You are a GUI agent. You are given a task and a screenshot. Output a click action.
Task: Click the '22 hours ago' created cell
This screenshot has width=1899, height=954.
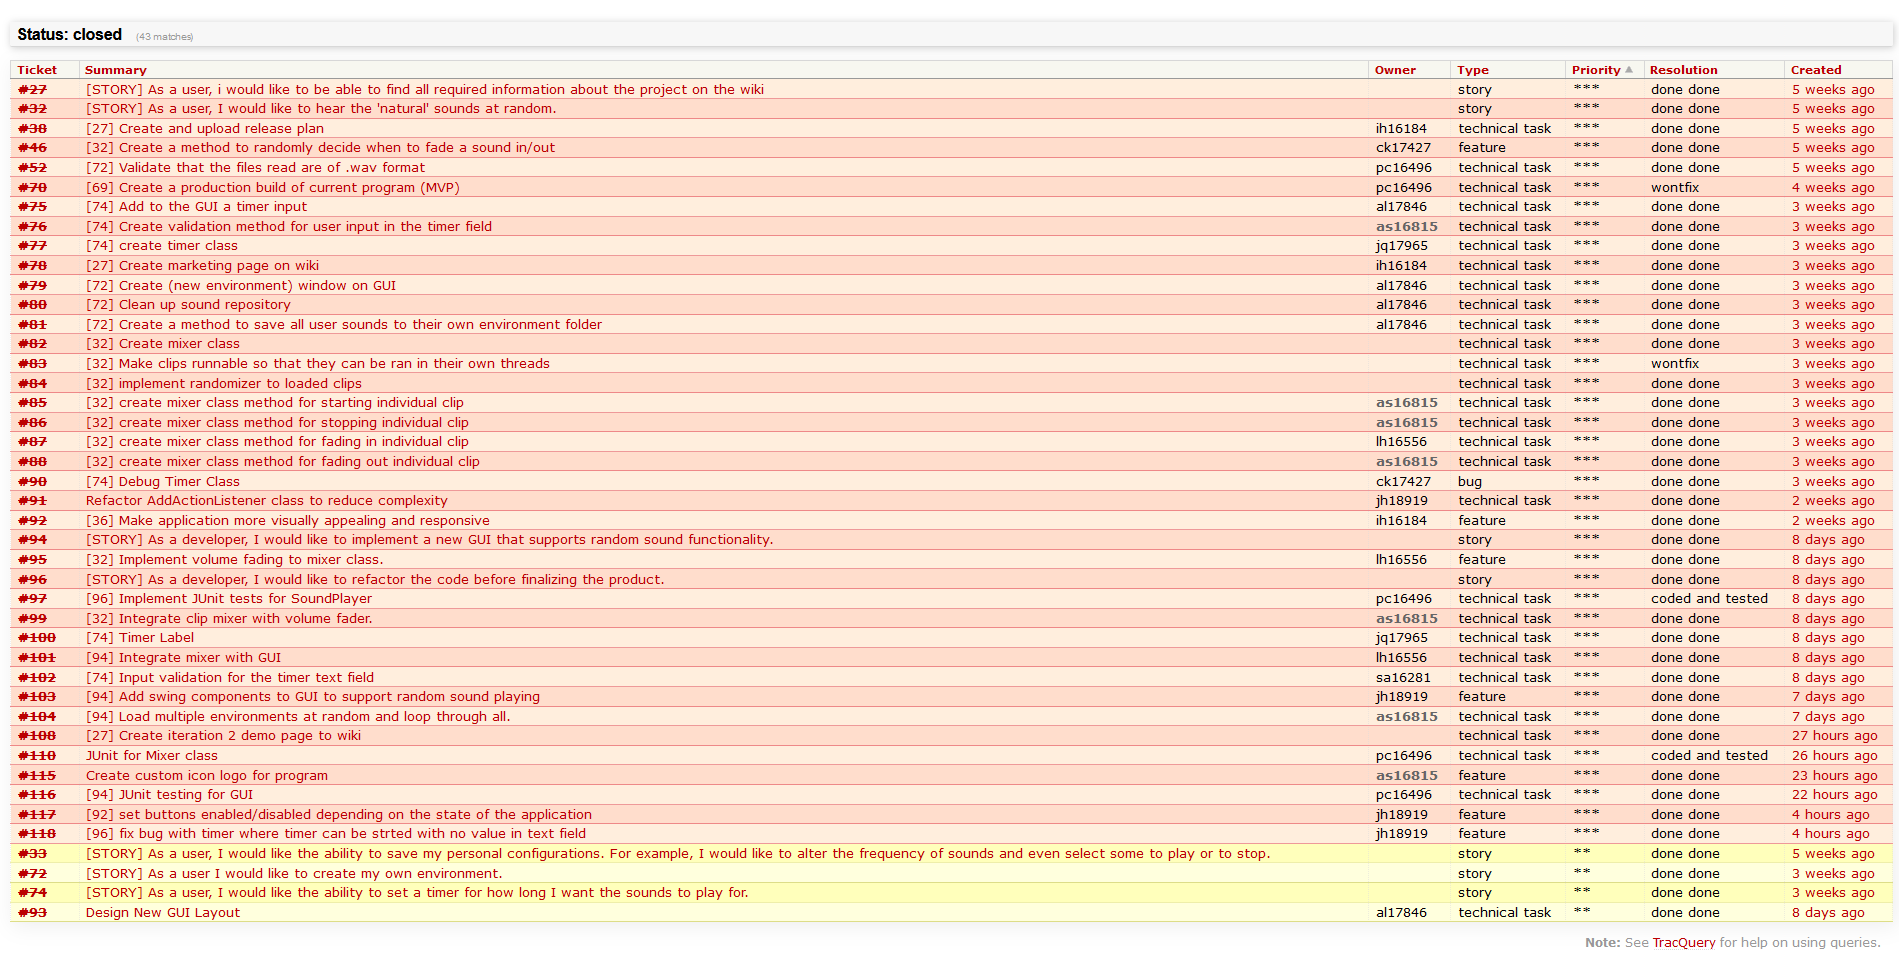[x=1834, y=795]
